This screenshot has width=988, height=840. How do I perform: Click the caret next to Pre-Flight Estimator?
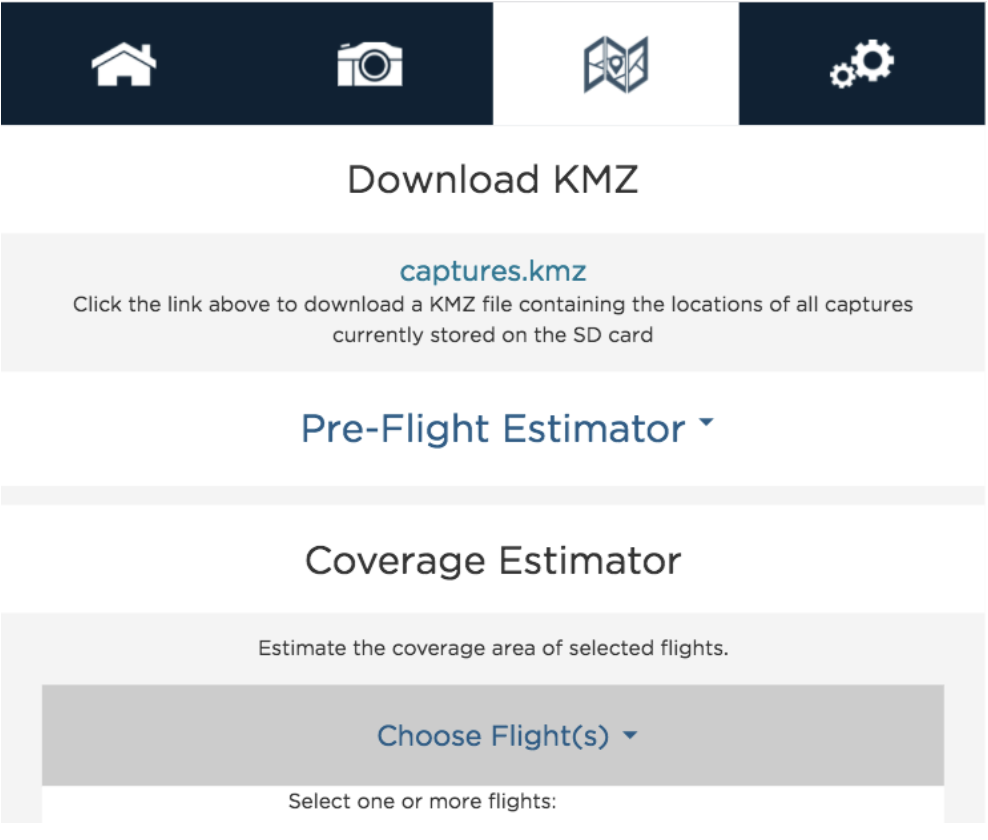[706, 422]
